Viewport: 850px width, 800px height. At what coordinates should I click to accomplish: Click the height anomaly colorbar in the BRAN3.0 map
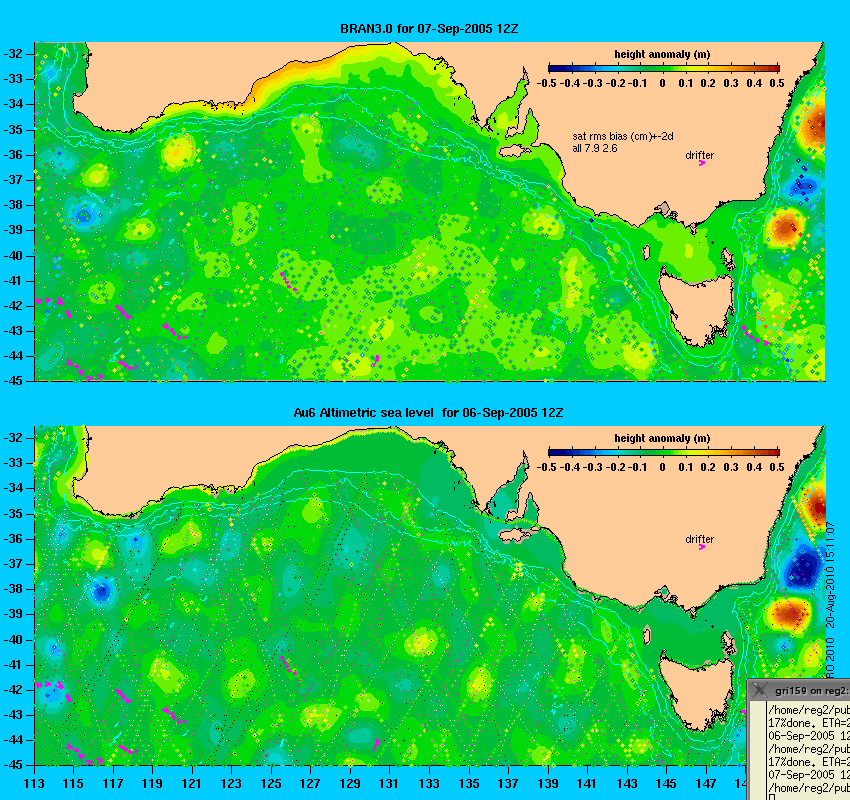664,68
